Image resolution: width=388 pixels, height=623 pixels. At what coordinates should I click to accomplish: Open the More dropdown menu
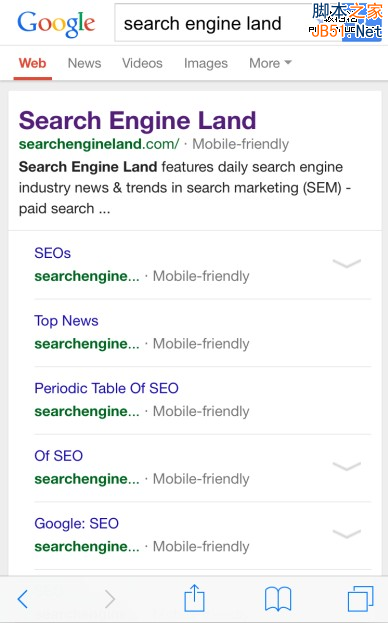pos(270,63)
